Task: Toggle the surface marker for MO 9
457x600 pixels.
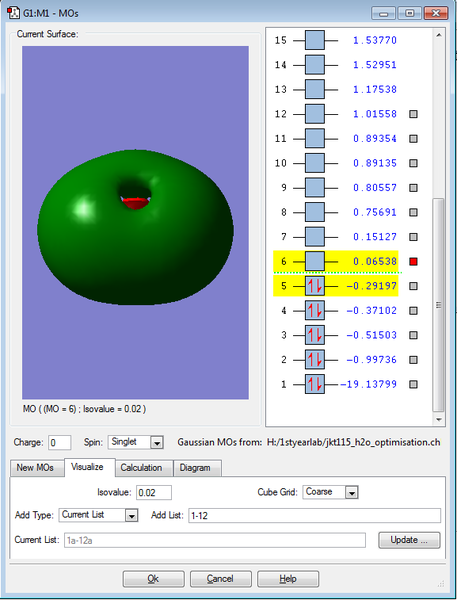Action: (413, 188)
